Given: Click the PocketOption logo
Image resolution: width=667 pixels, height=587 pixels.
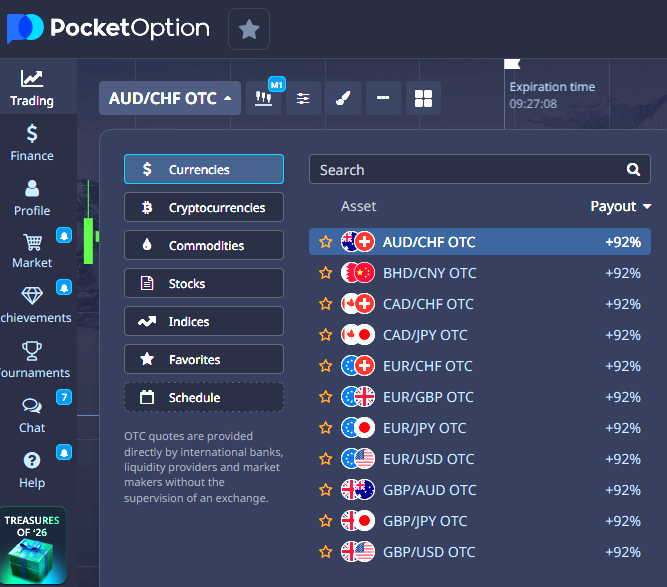Looking at the screenshot, I should click(x=108, y=28).
